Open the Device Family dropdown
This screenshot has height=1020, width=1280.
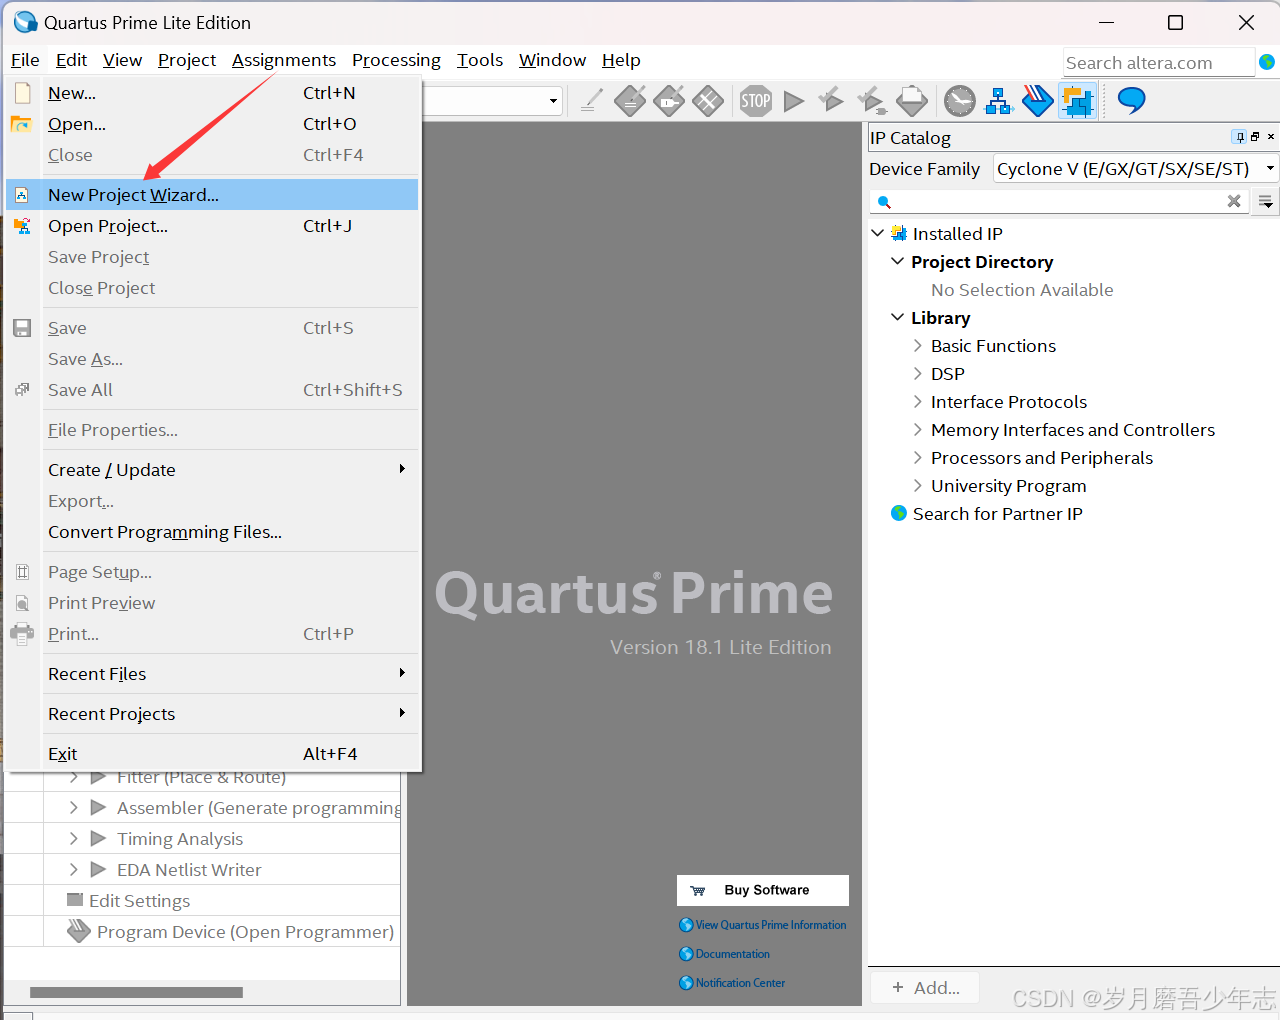point(1136,168)
